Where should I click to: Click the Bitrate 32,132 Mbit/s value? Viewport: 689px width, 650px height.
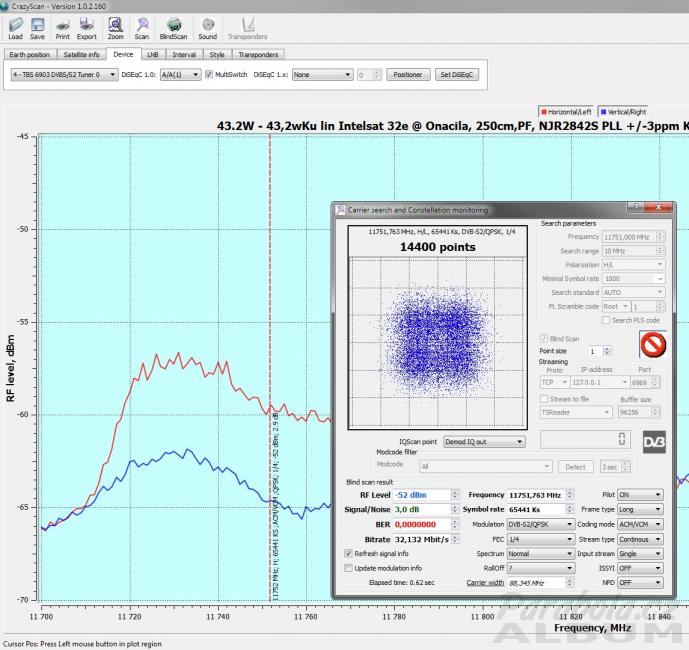pos(422,539)
